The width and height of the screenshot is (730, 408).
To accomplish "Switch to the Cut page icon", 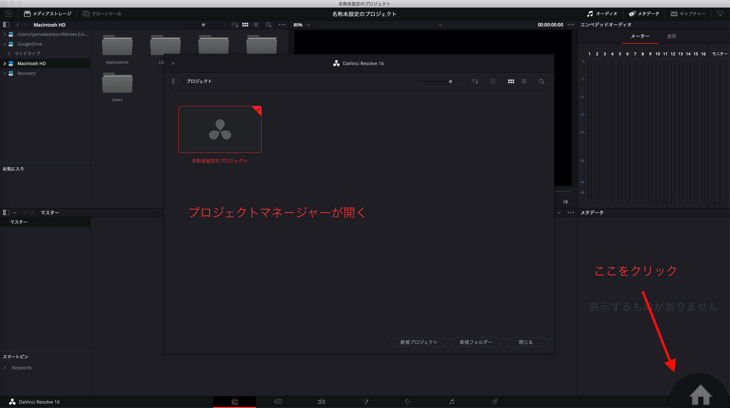I will (278, 401).
